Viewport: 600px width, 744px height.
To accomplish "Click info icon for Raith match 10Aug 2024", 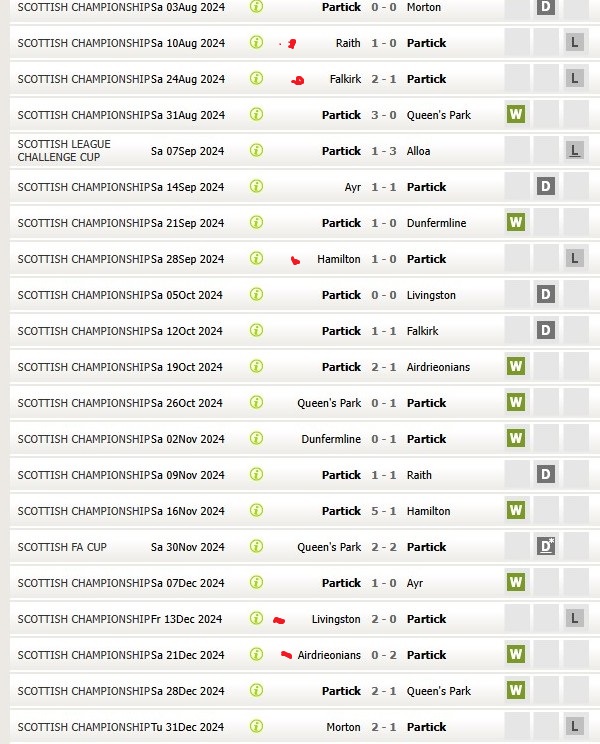I will (x=256, y=43).
